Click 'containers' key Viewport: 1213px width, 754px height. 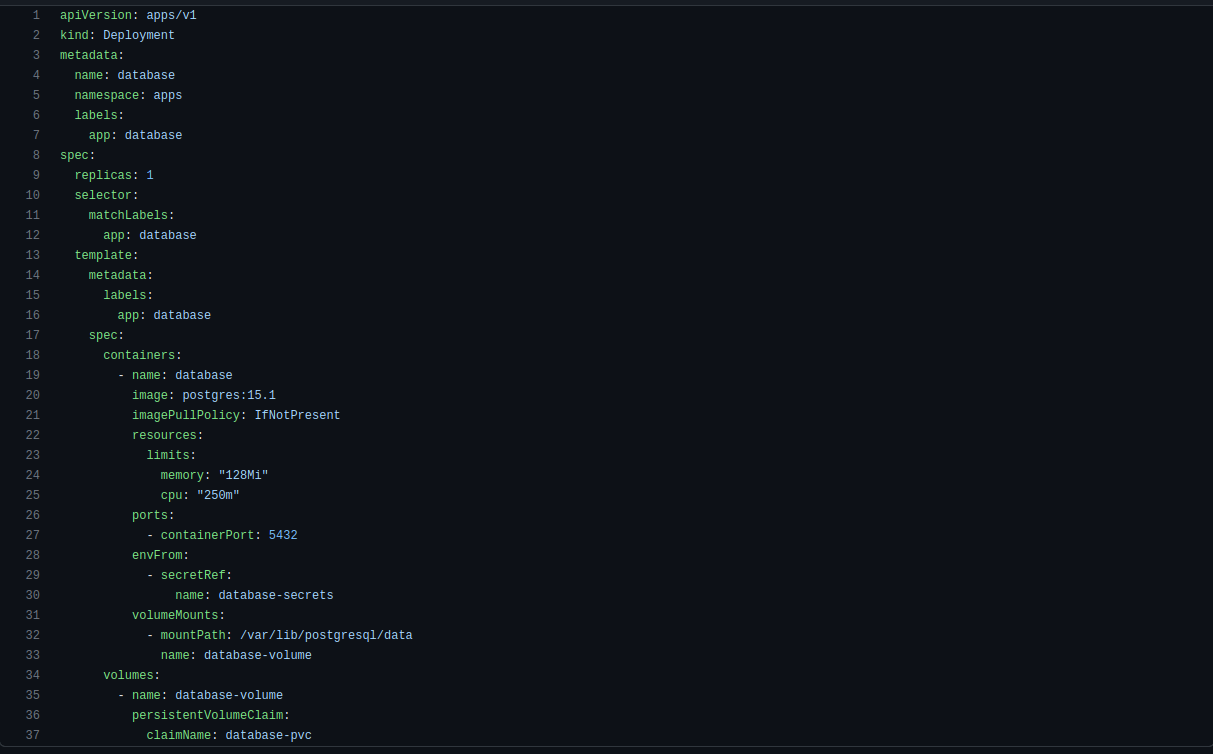pos(139,355)
